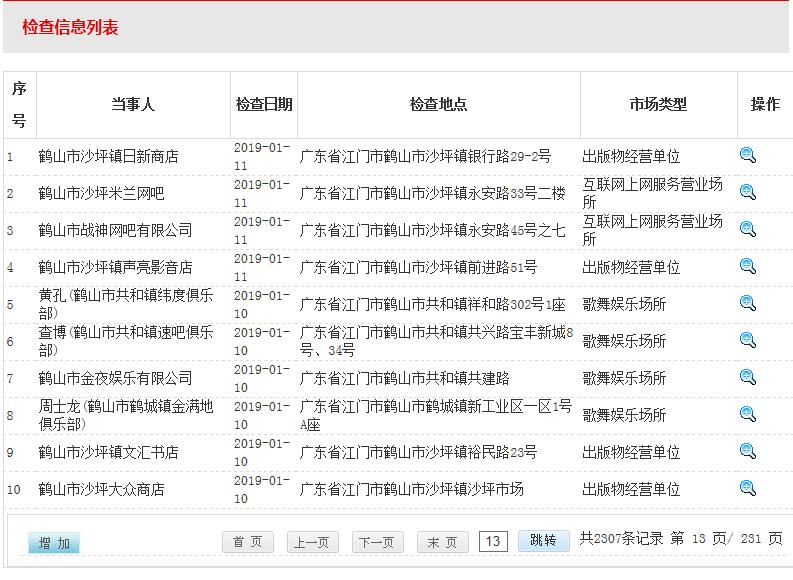This screenshot has width=793, height=580.
Task: Open magnifier icon for 鹤山市战神网吧有限公司
Action: 747,229
